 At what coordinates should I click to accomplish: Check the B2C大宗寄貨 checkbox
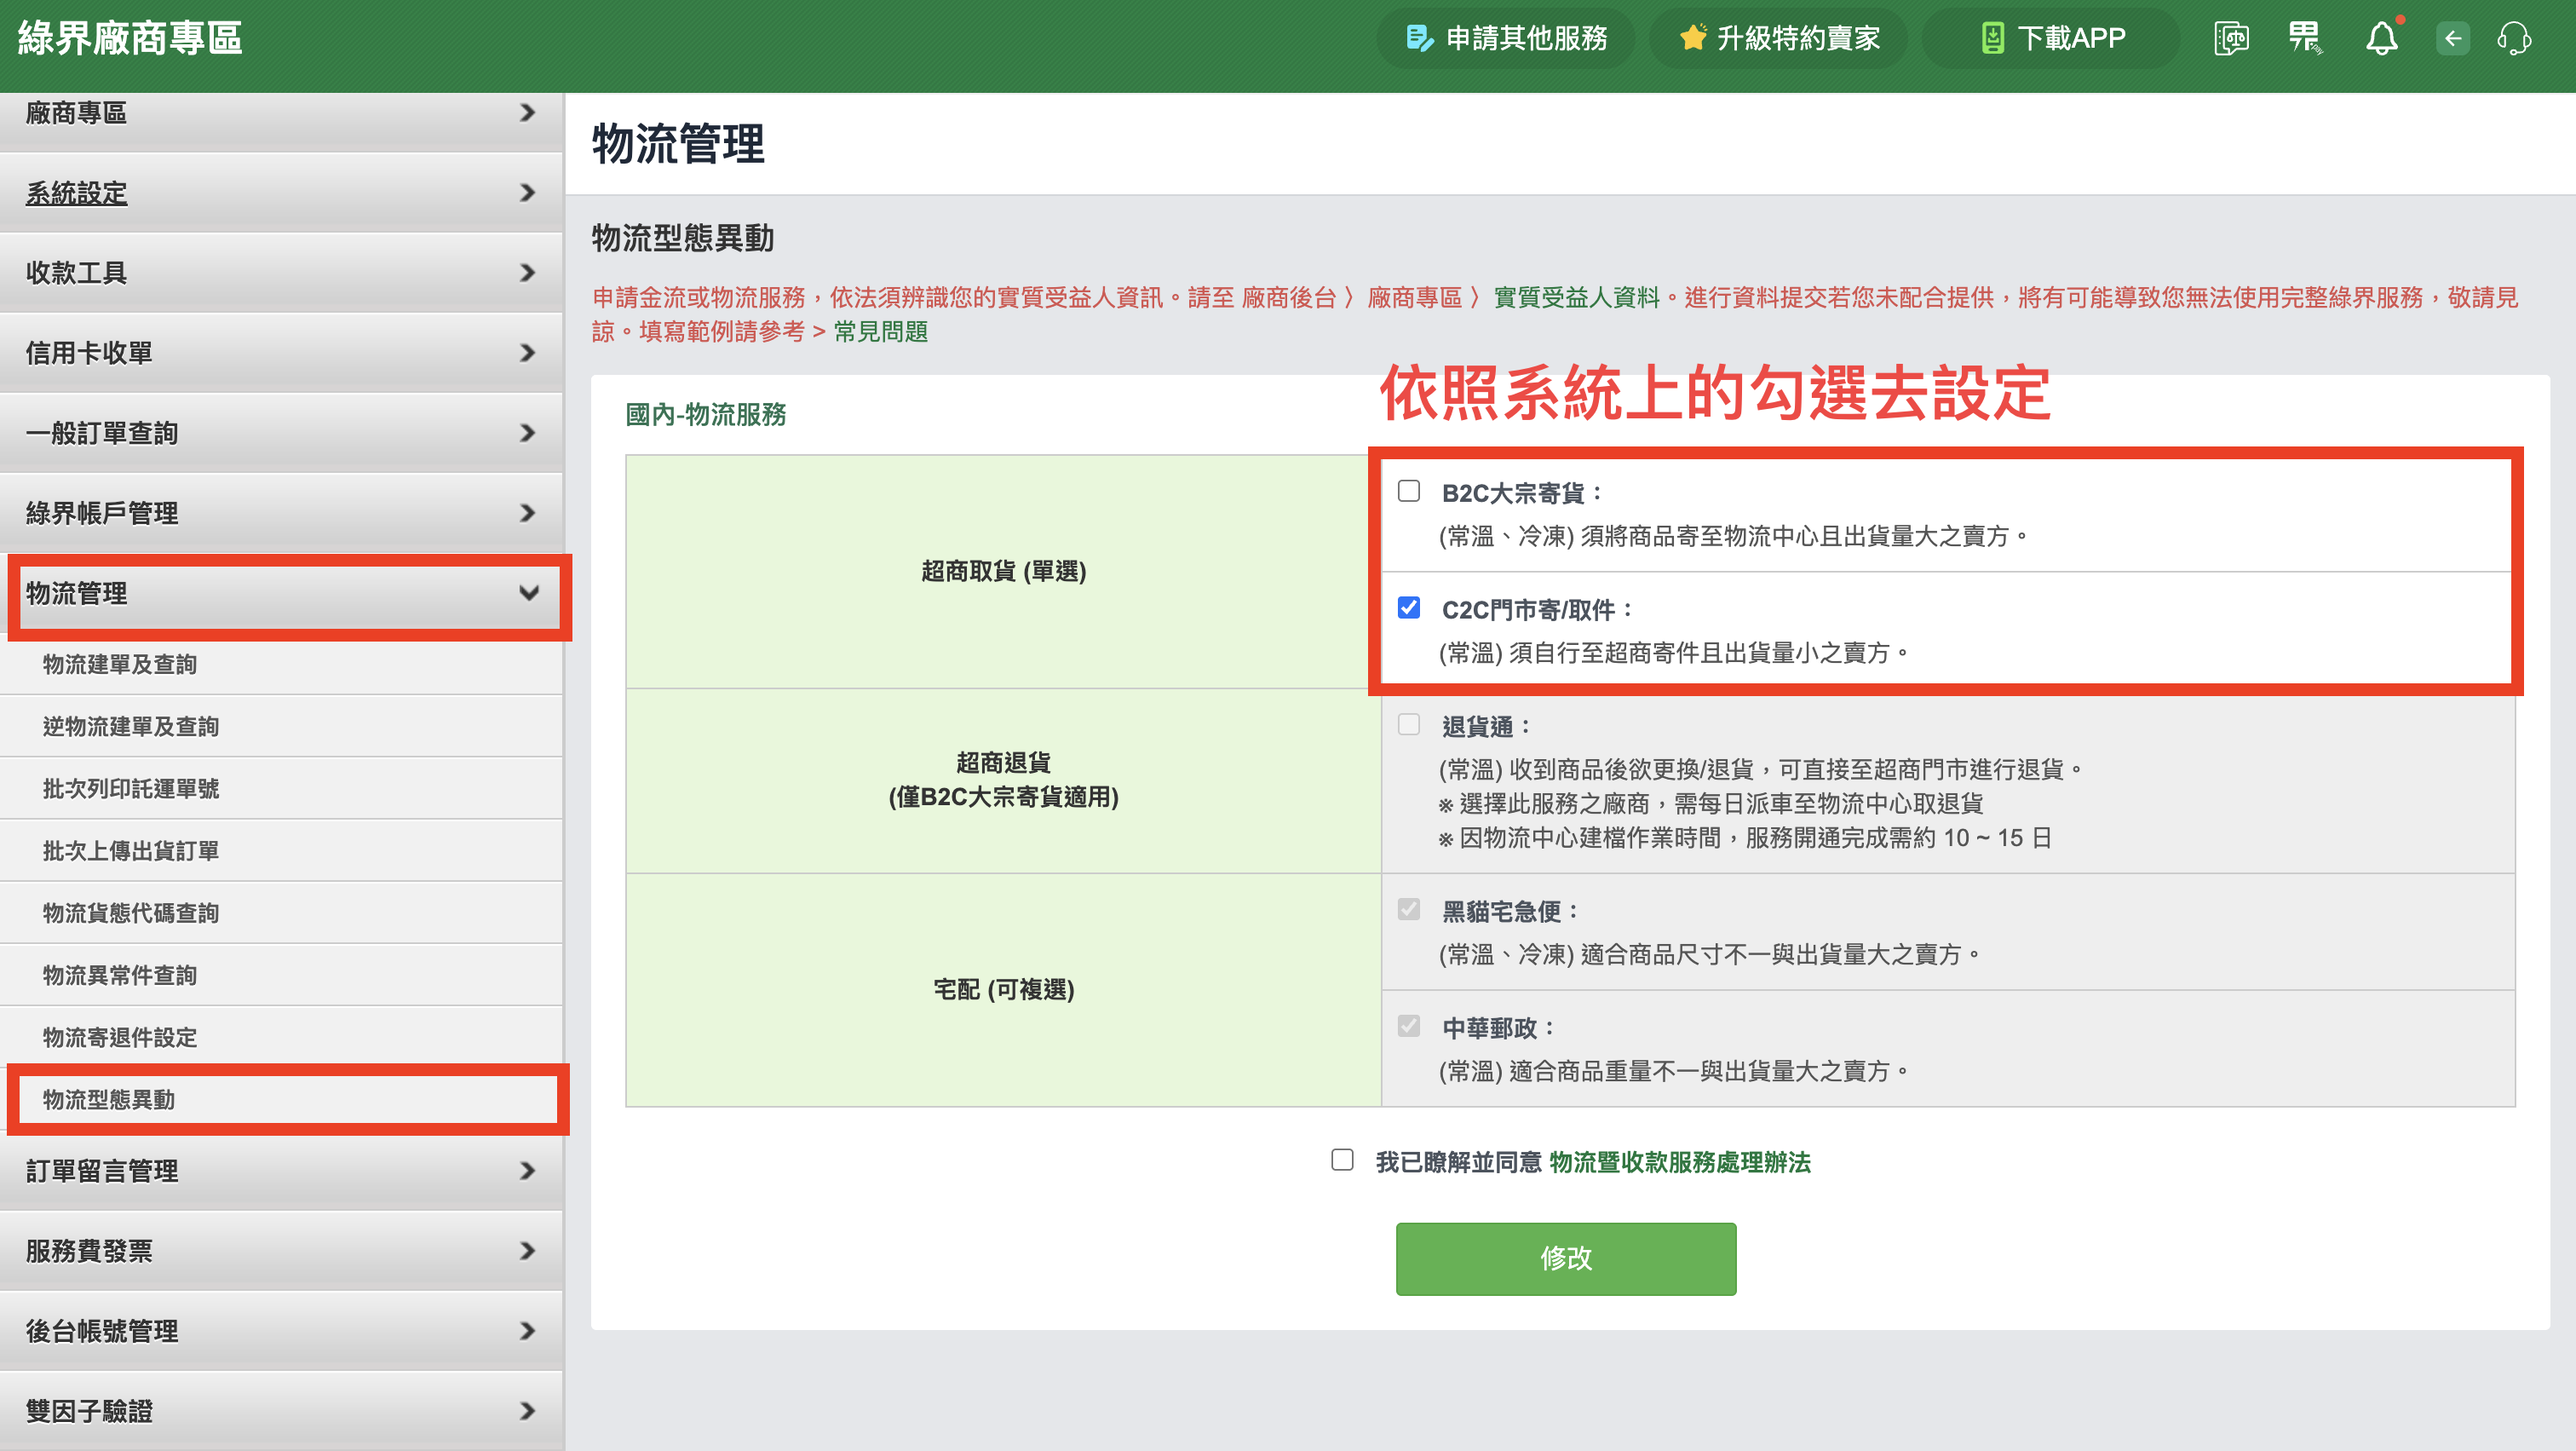[1410, 491]
